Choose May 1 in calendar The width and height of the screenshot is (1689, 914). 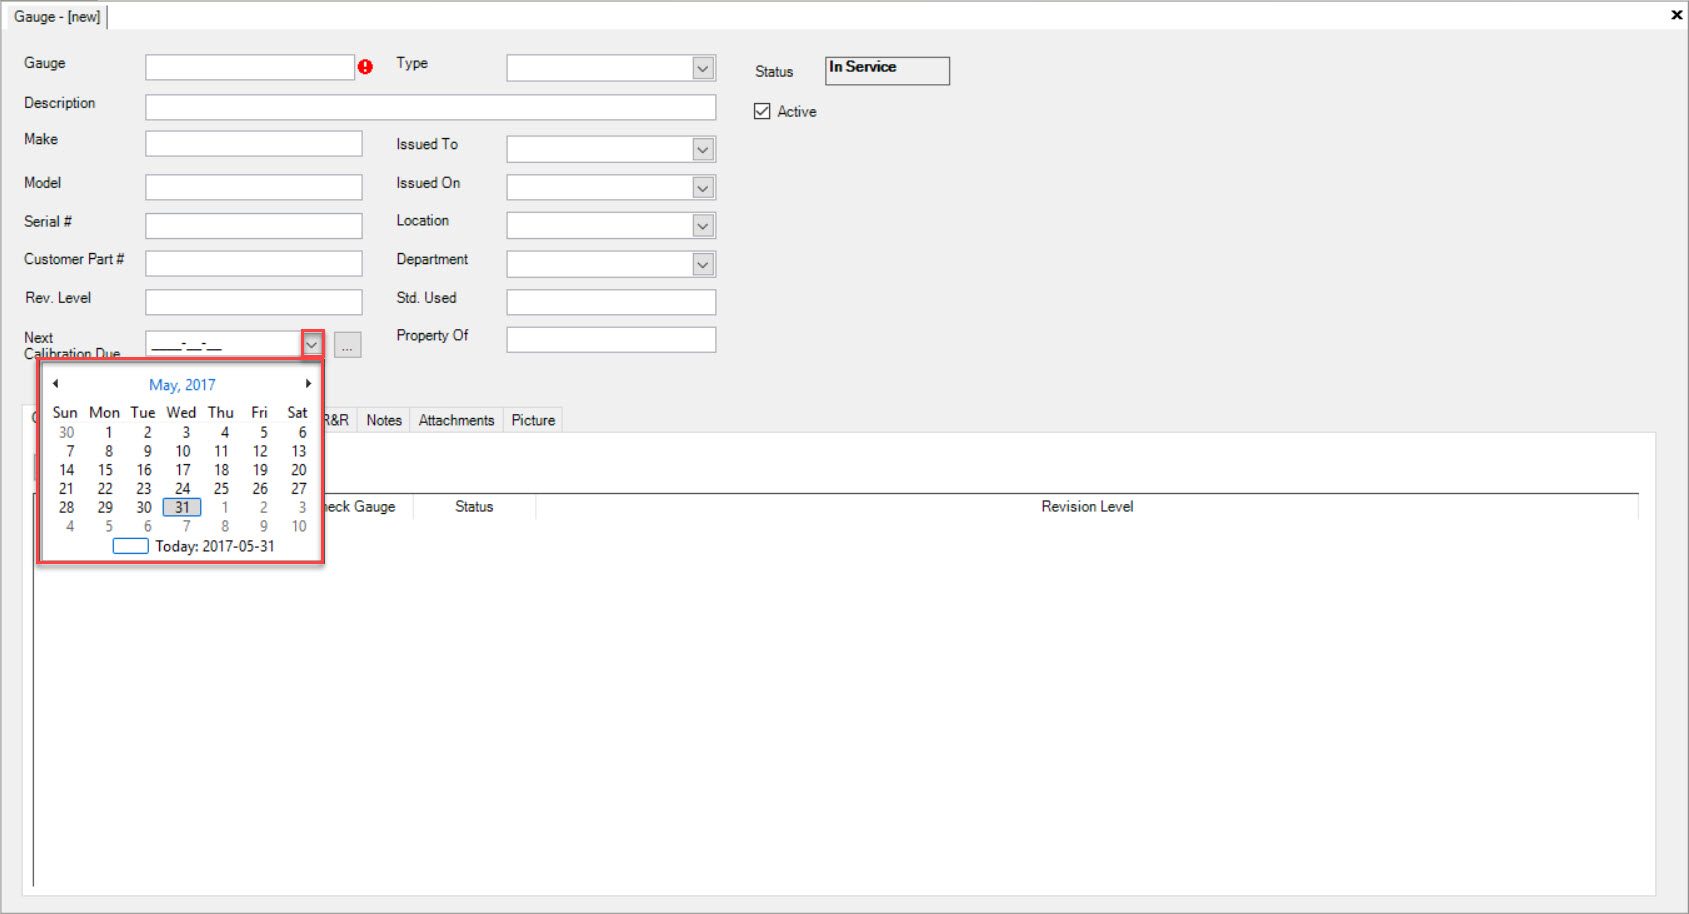(x=109, y=432)
